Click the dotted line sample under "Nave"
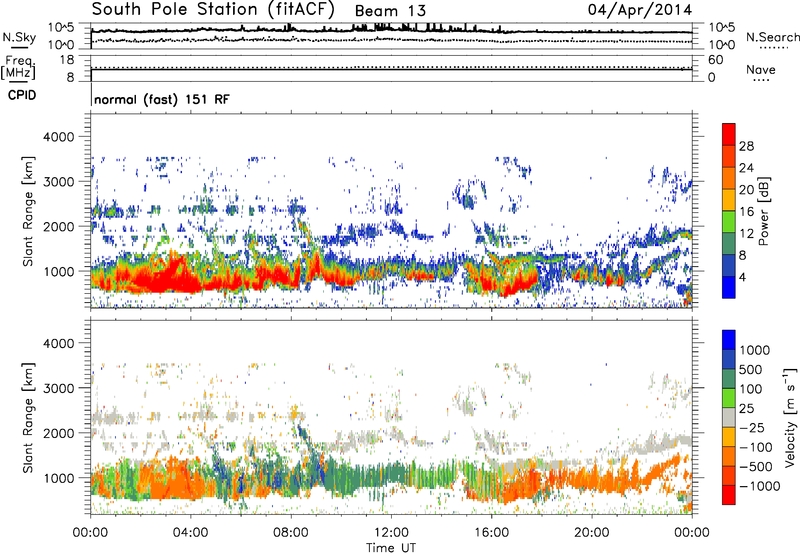800x554 pixels. pos(761,81)
